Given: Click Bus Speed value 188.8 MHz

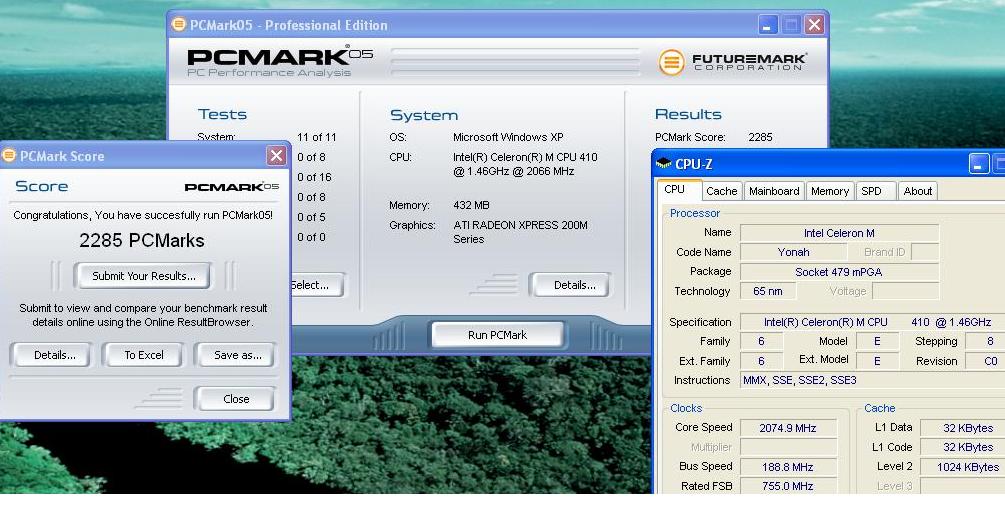Looking at the screenshot, I should point(788,467).
